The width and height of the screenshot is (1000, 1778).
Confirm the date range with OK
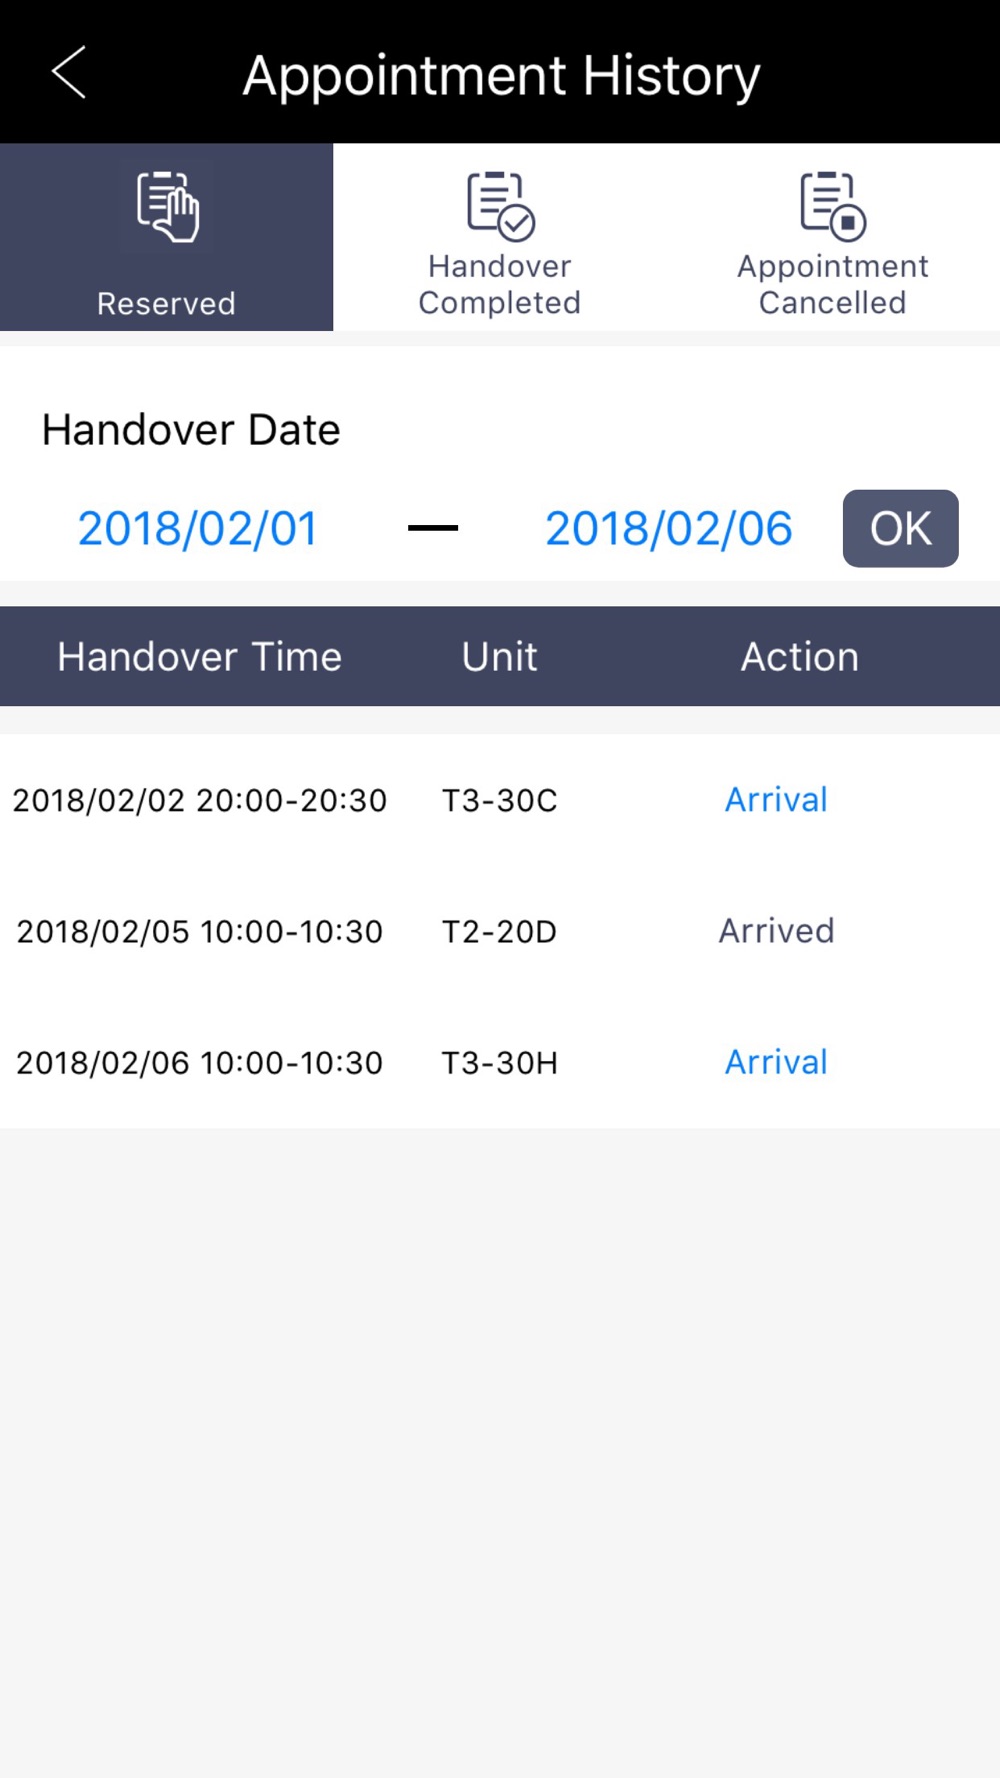(x=900, y=528)
